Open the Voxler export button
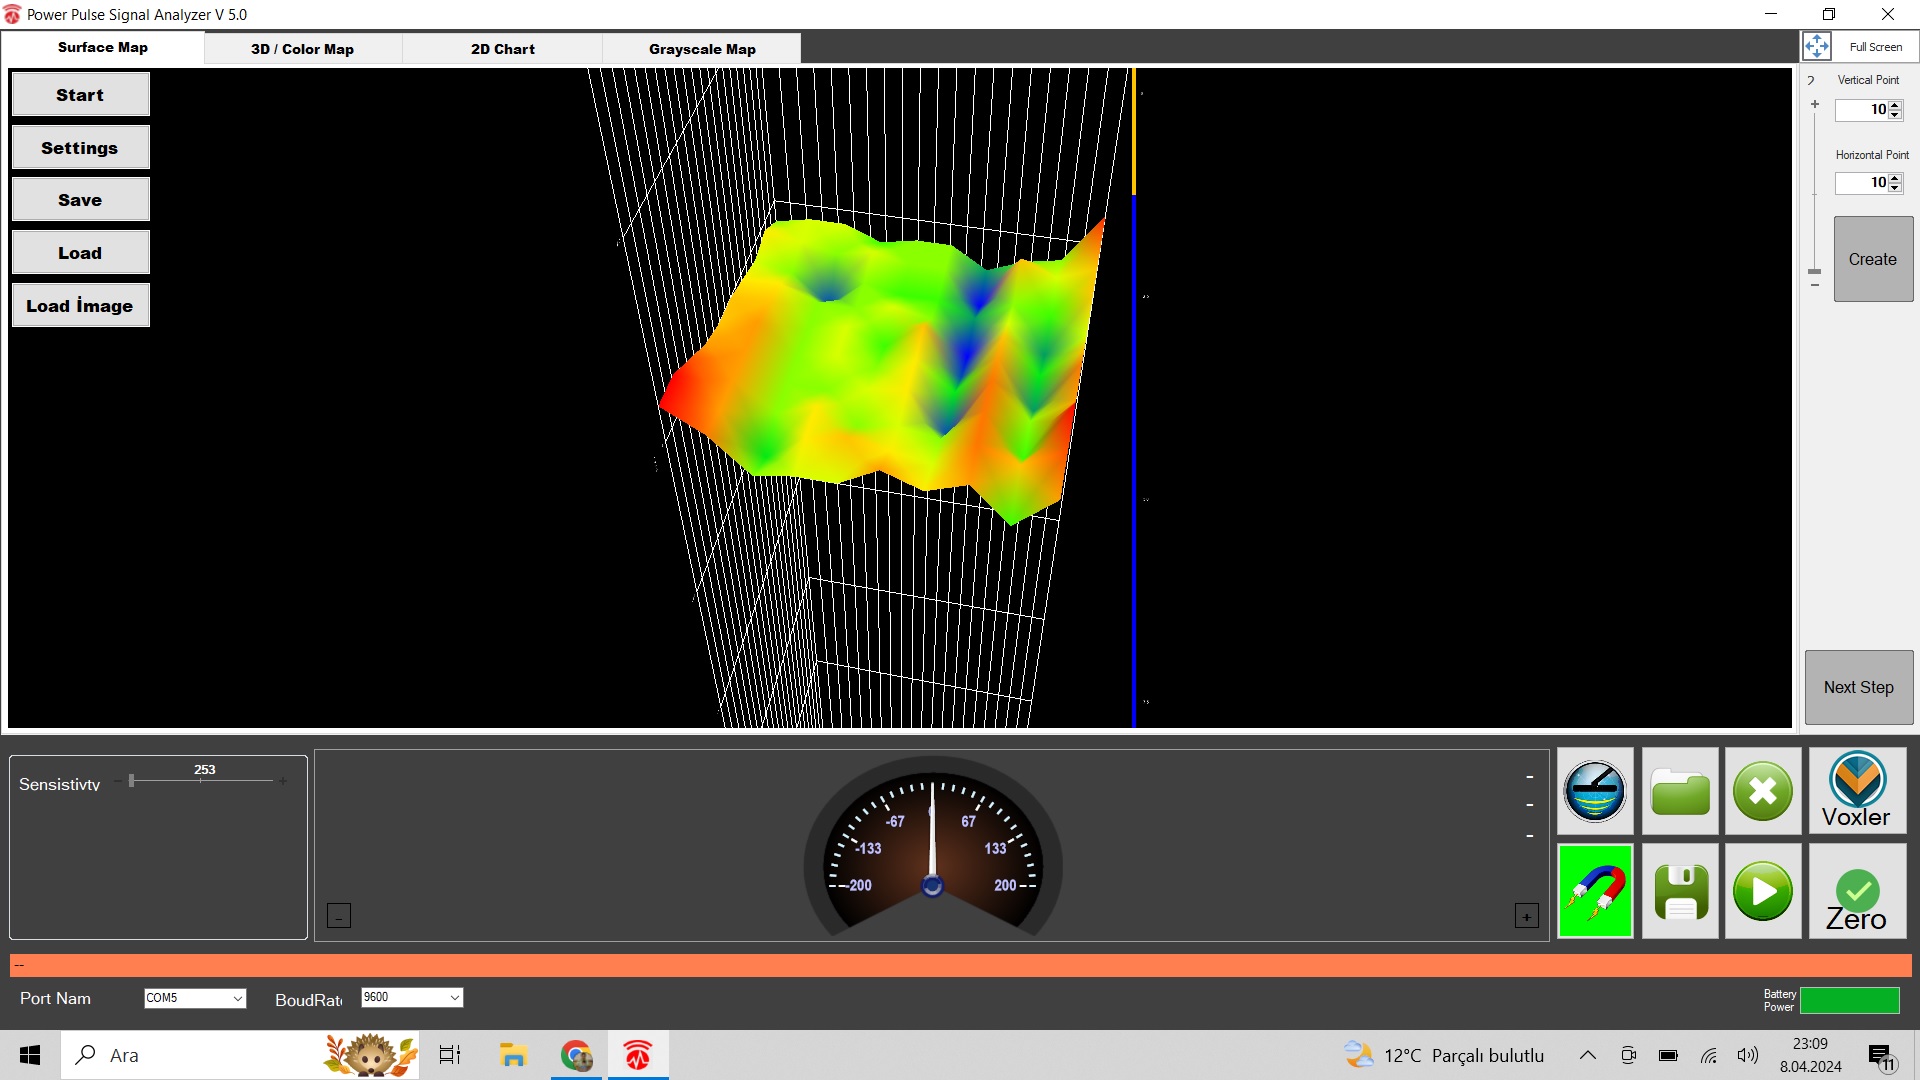The height and width of the screenshot is (1080, 1920). pos(1857,791)
